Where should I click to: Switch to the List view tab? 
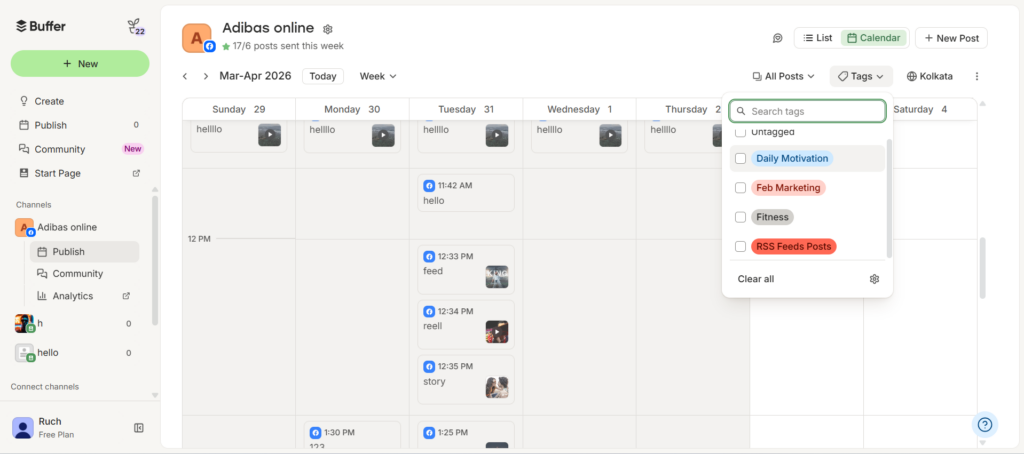[x=818, y=38]
